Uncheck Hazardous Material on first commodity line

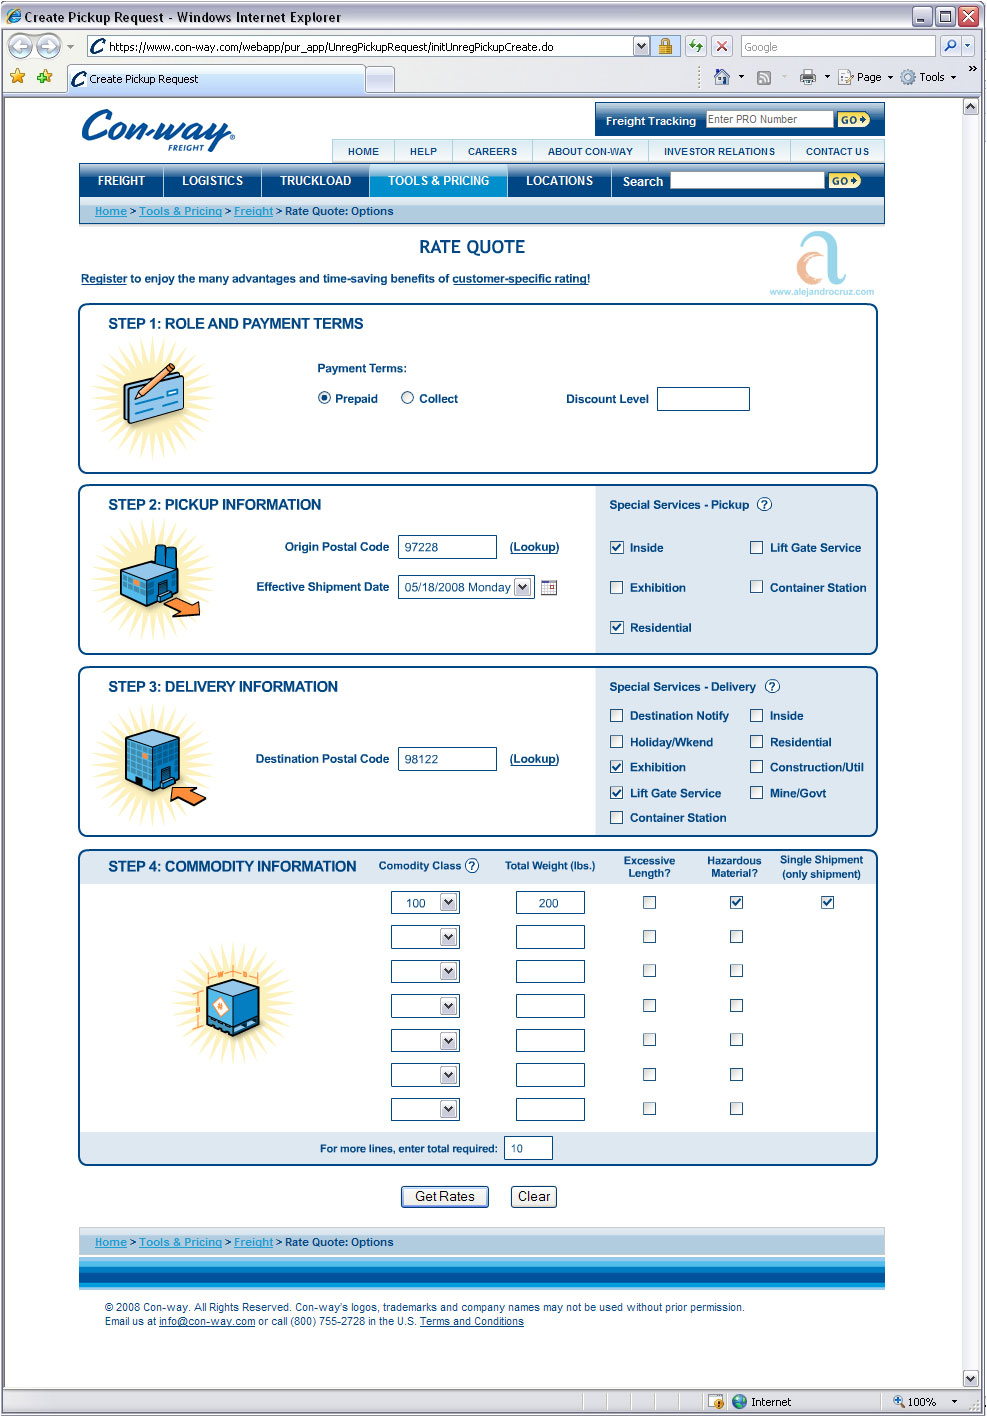[x=736, y=902]
